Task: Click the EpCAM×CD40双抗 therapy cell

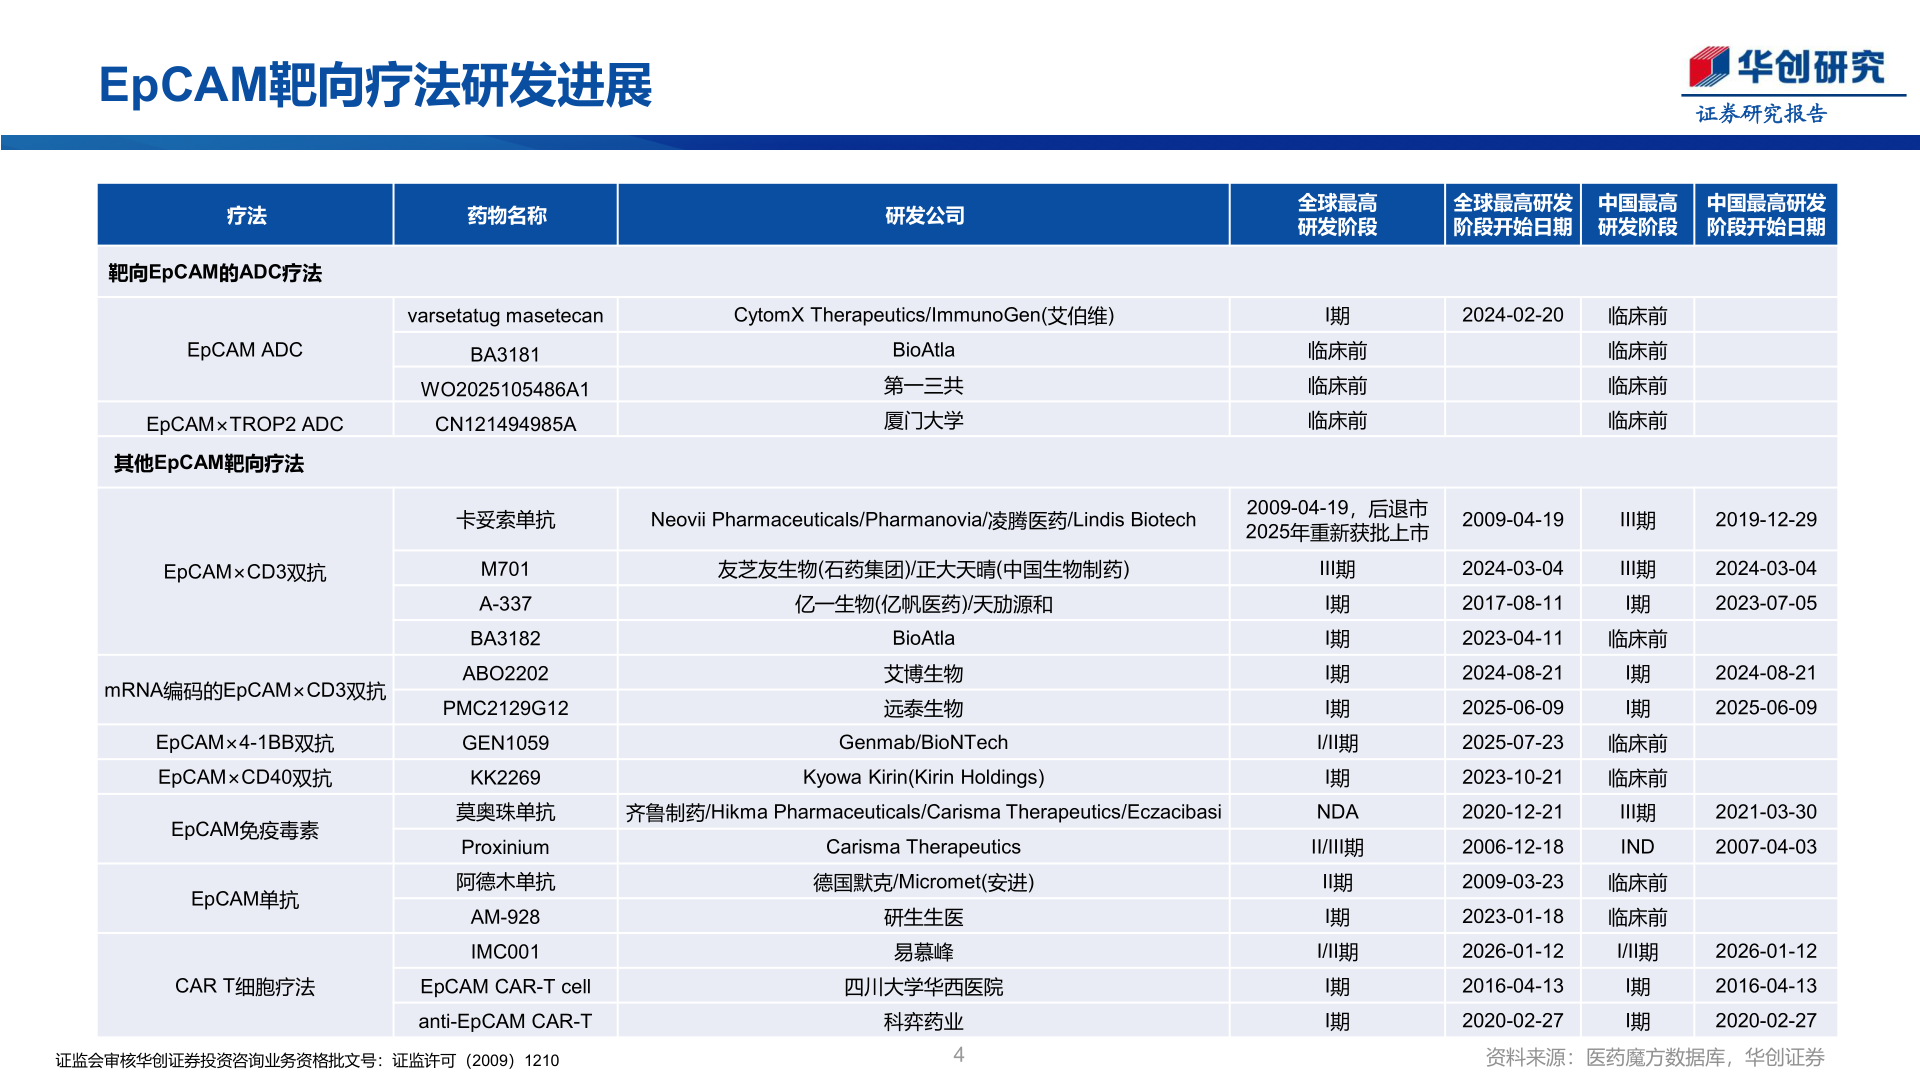Action: (x=245, y=777)
